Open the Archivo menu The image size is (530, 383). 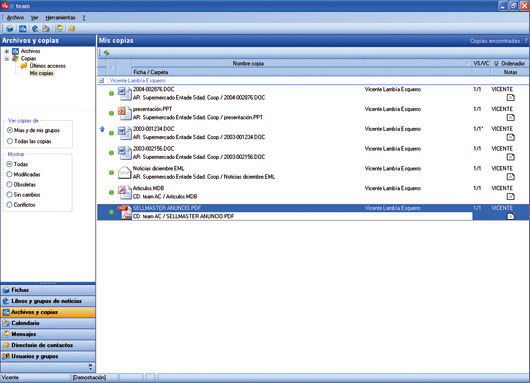coord(15,18)
